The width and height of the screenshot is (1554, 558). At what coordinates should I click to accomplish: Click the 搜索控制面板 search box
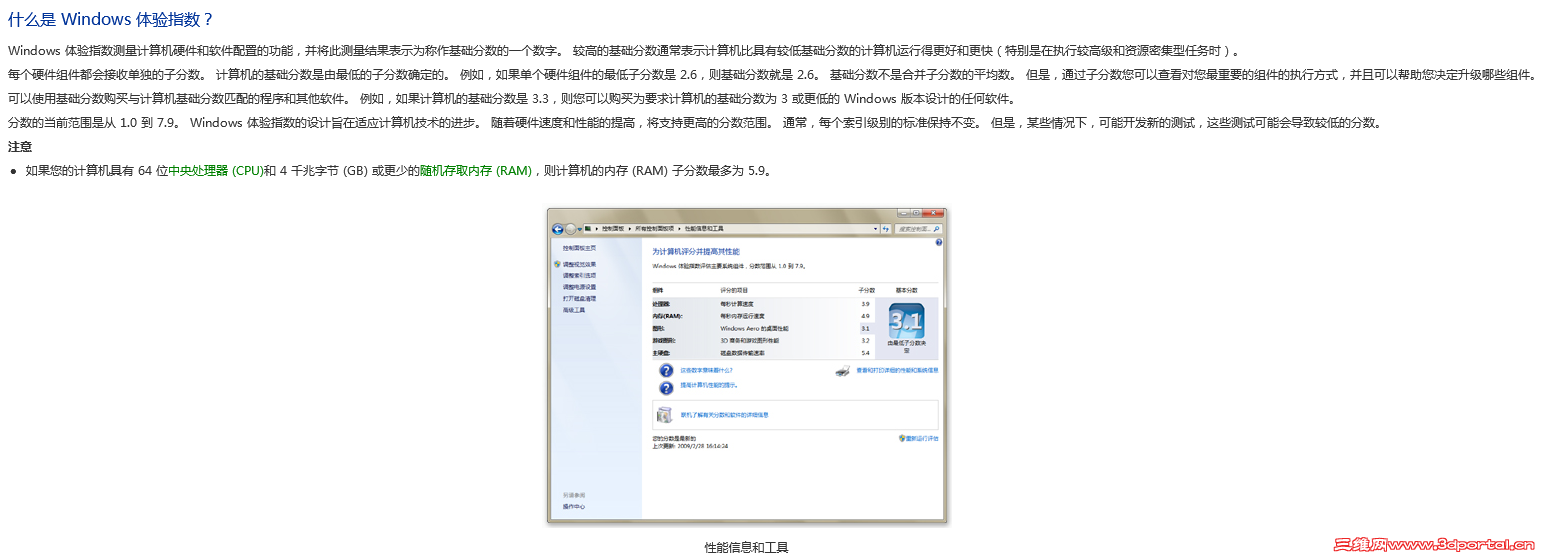point(918,229)
